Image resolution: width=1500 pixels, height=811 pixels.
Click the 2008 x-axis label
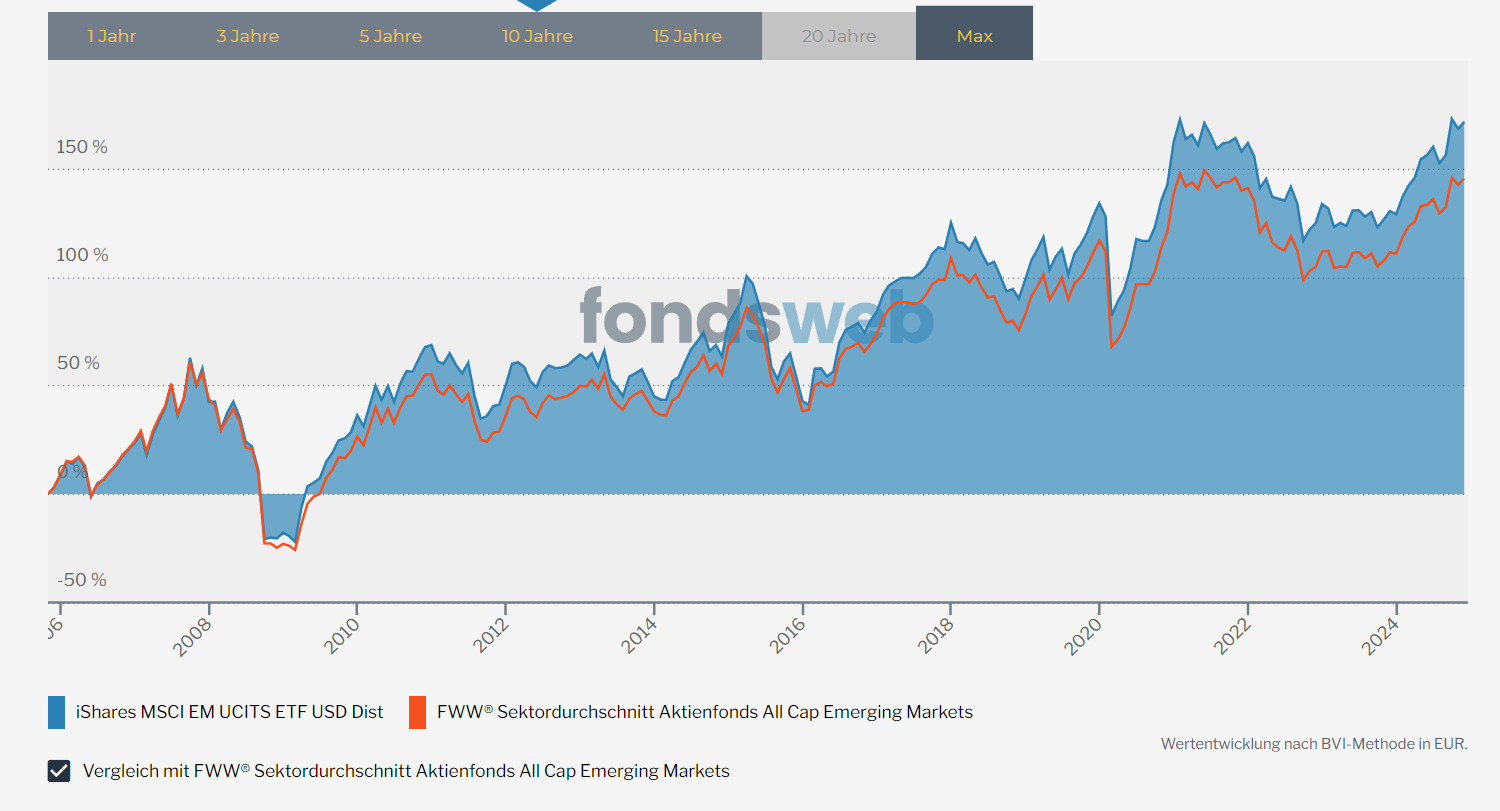point(192,636)
